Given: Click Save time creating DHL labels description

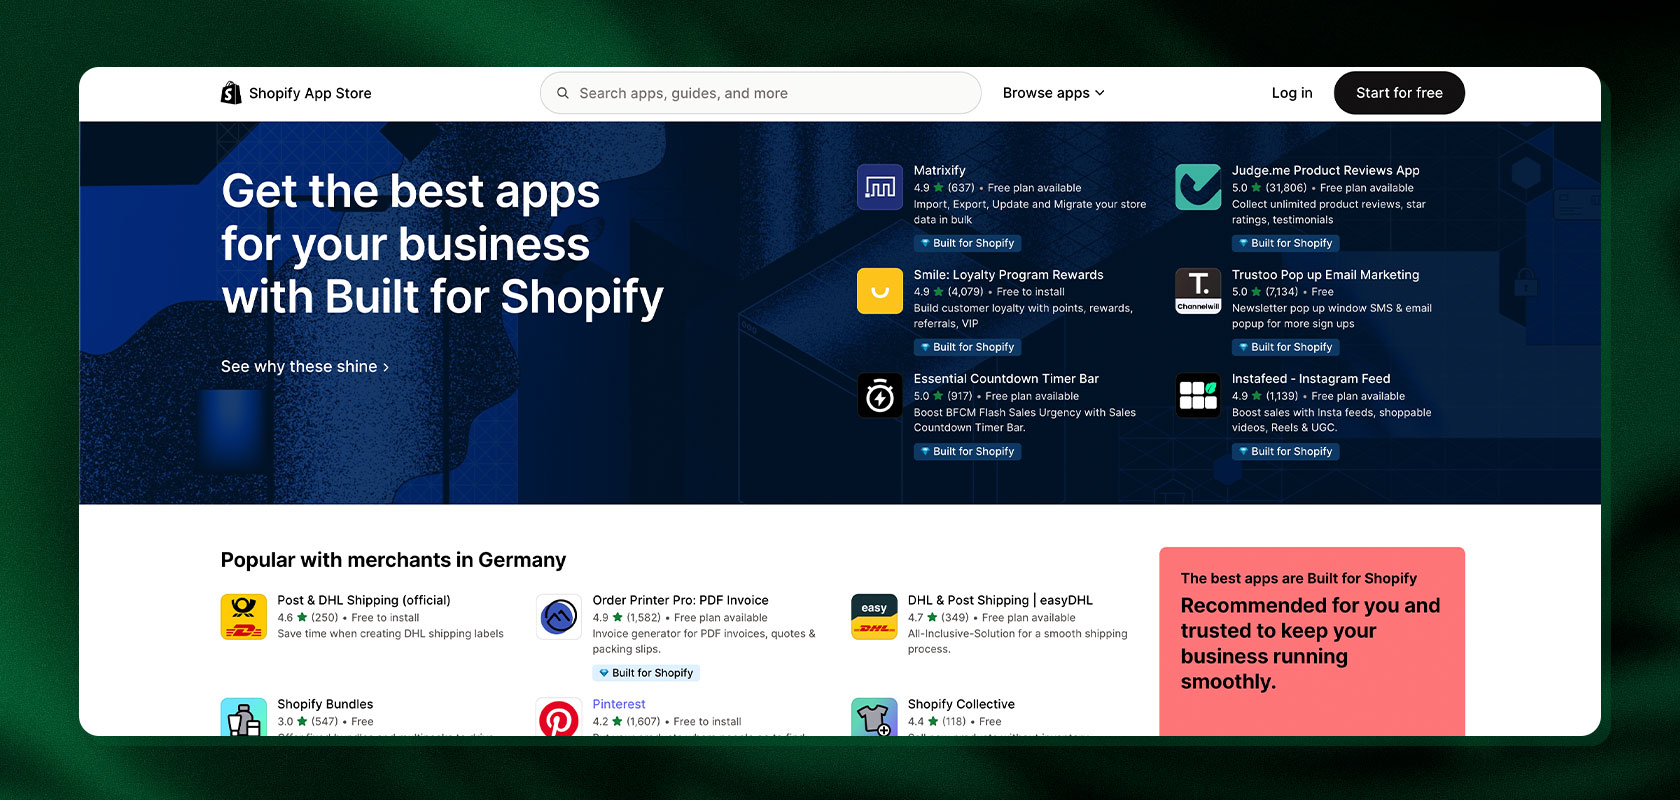Looking at the screenshot, I should tap(390, 634).
